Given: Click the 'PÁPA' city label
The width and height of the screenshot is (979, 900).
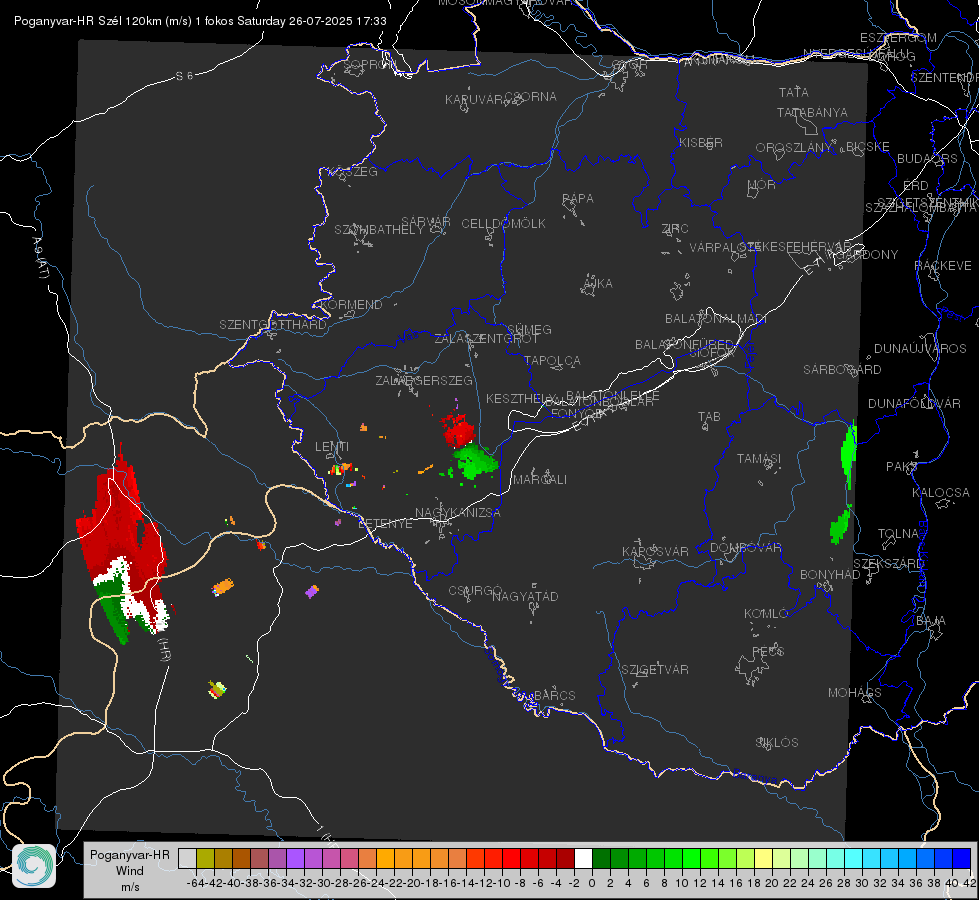Looking at the screenshot, I should tap(578, 199).
